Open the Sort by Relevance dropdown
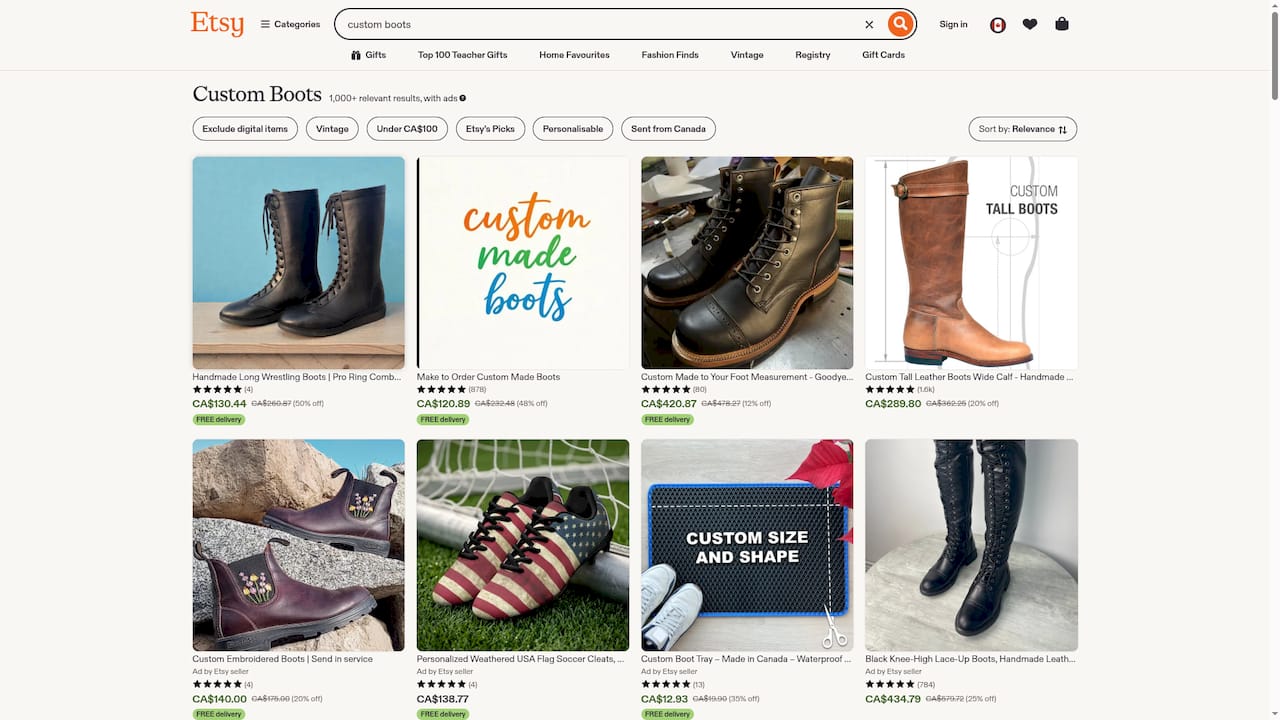The width and height of the screenshot is (1280, 720). [1022, 128]
